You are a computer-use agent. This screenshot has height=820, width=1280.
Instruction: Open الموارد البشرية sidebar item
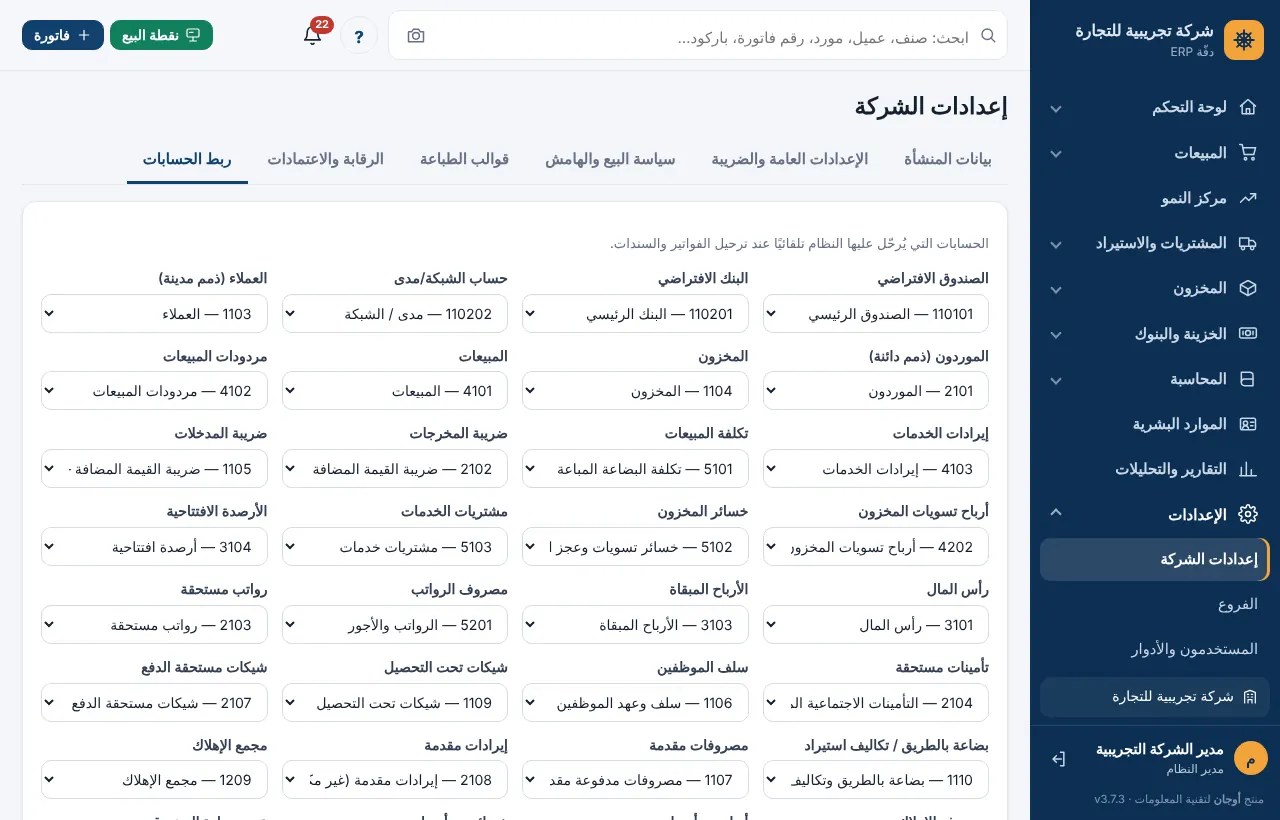[1155, 424]
